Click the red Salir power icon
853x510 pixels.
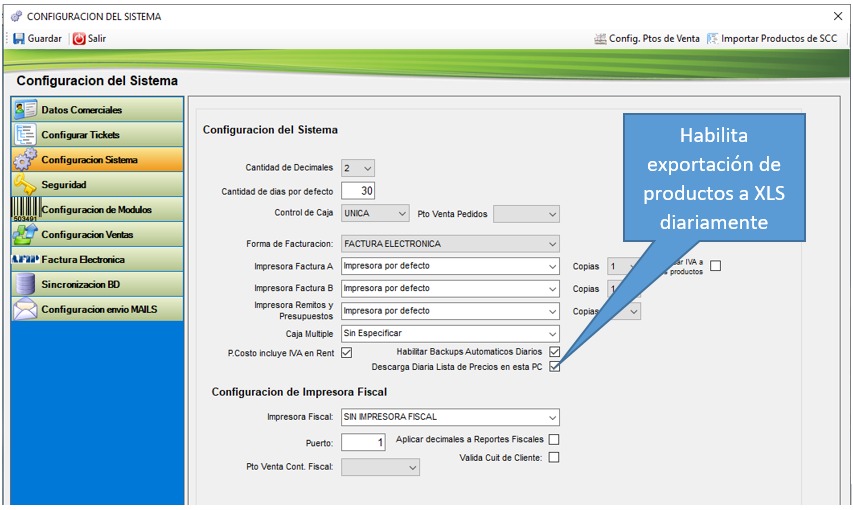click(x=79, y=38)
